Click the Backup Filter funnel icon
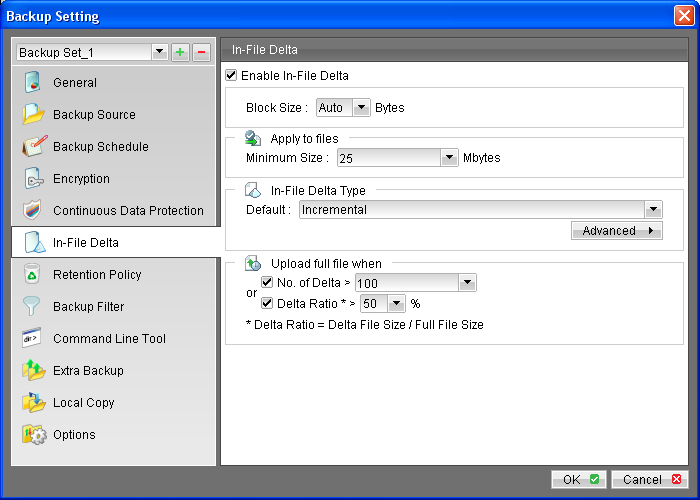Image resolution: width=700 pixels, height=500 pixels. click(x=34, y=307)
